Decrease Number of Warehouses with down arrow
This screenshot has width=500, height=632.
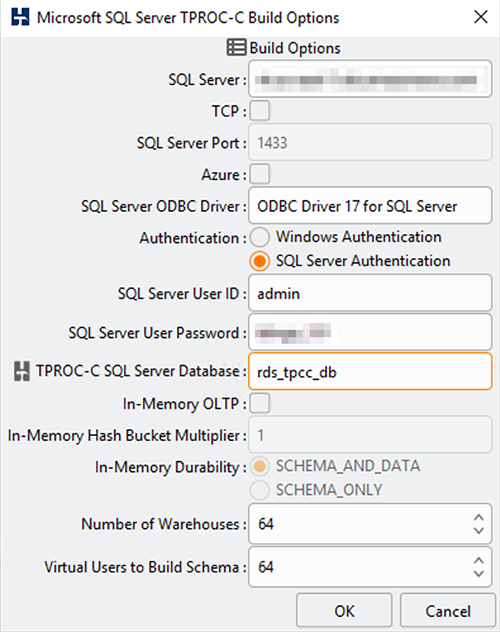479,531
